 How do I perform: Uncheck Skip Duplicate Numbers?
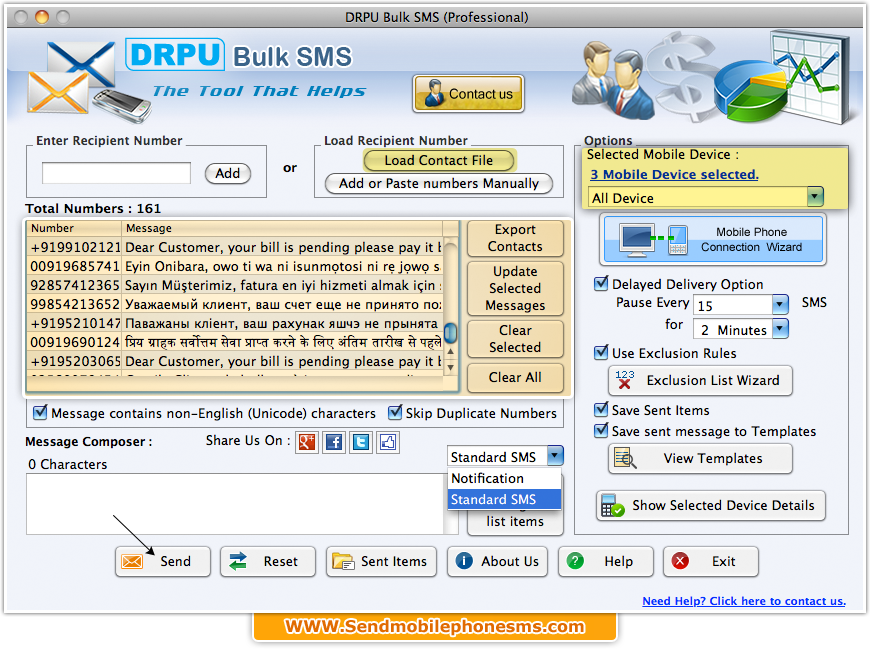point(394,413)
